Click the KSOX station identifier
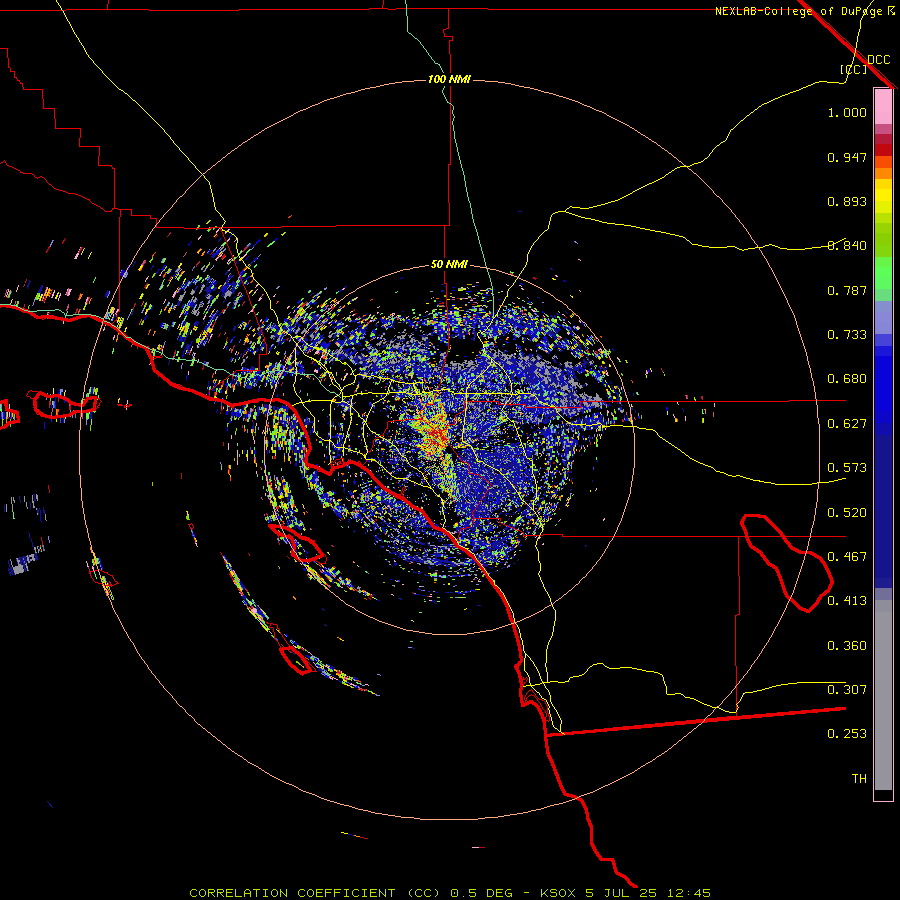 [560, 893]
